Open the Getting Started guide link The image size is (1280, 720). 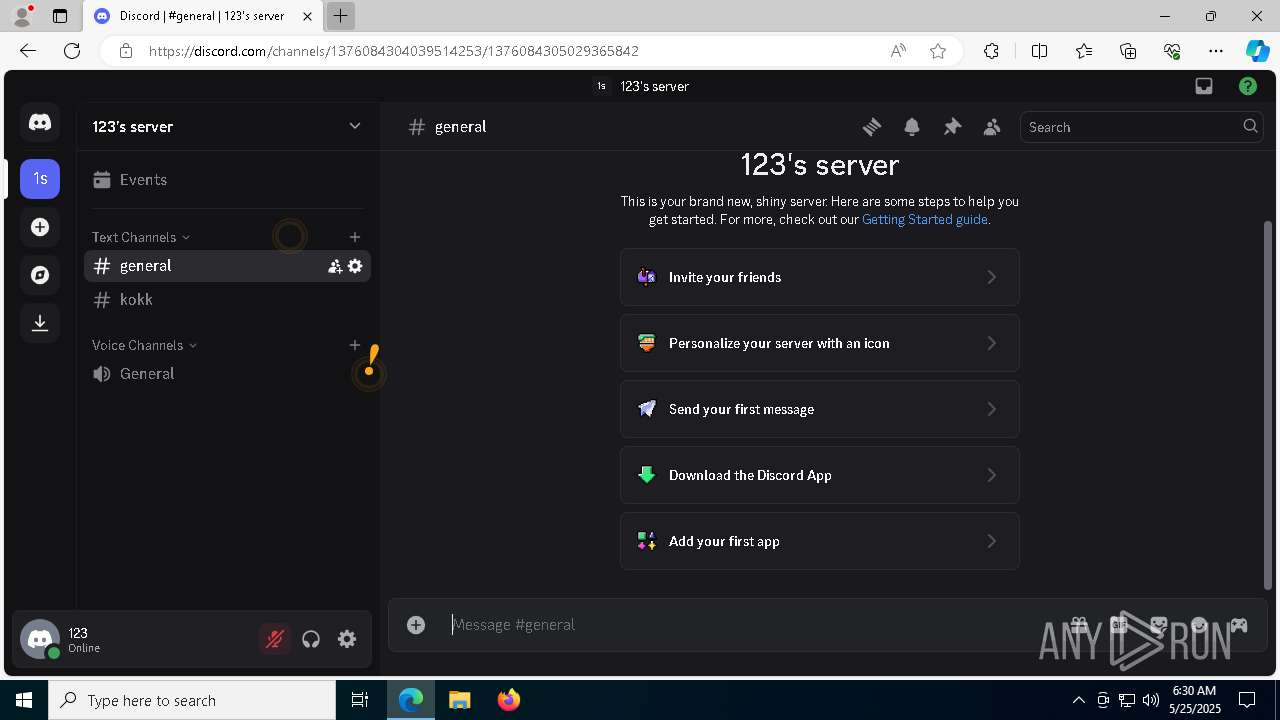(x=925, y=219)
